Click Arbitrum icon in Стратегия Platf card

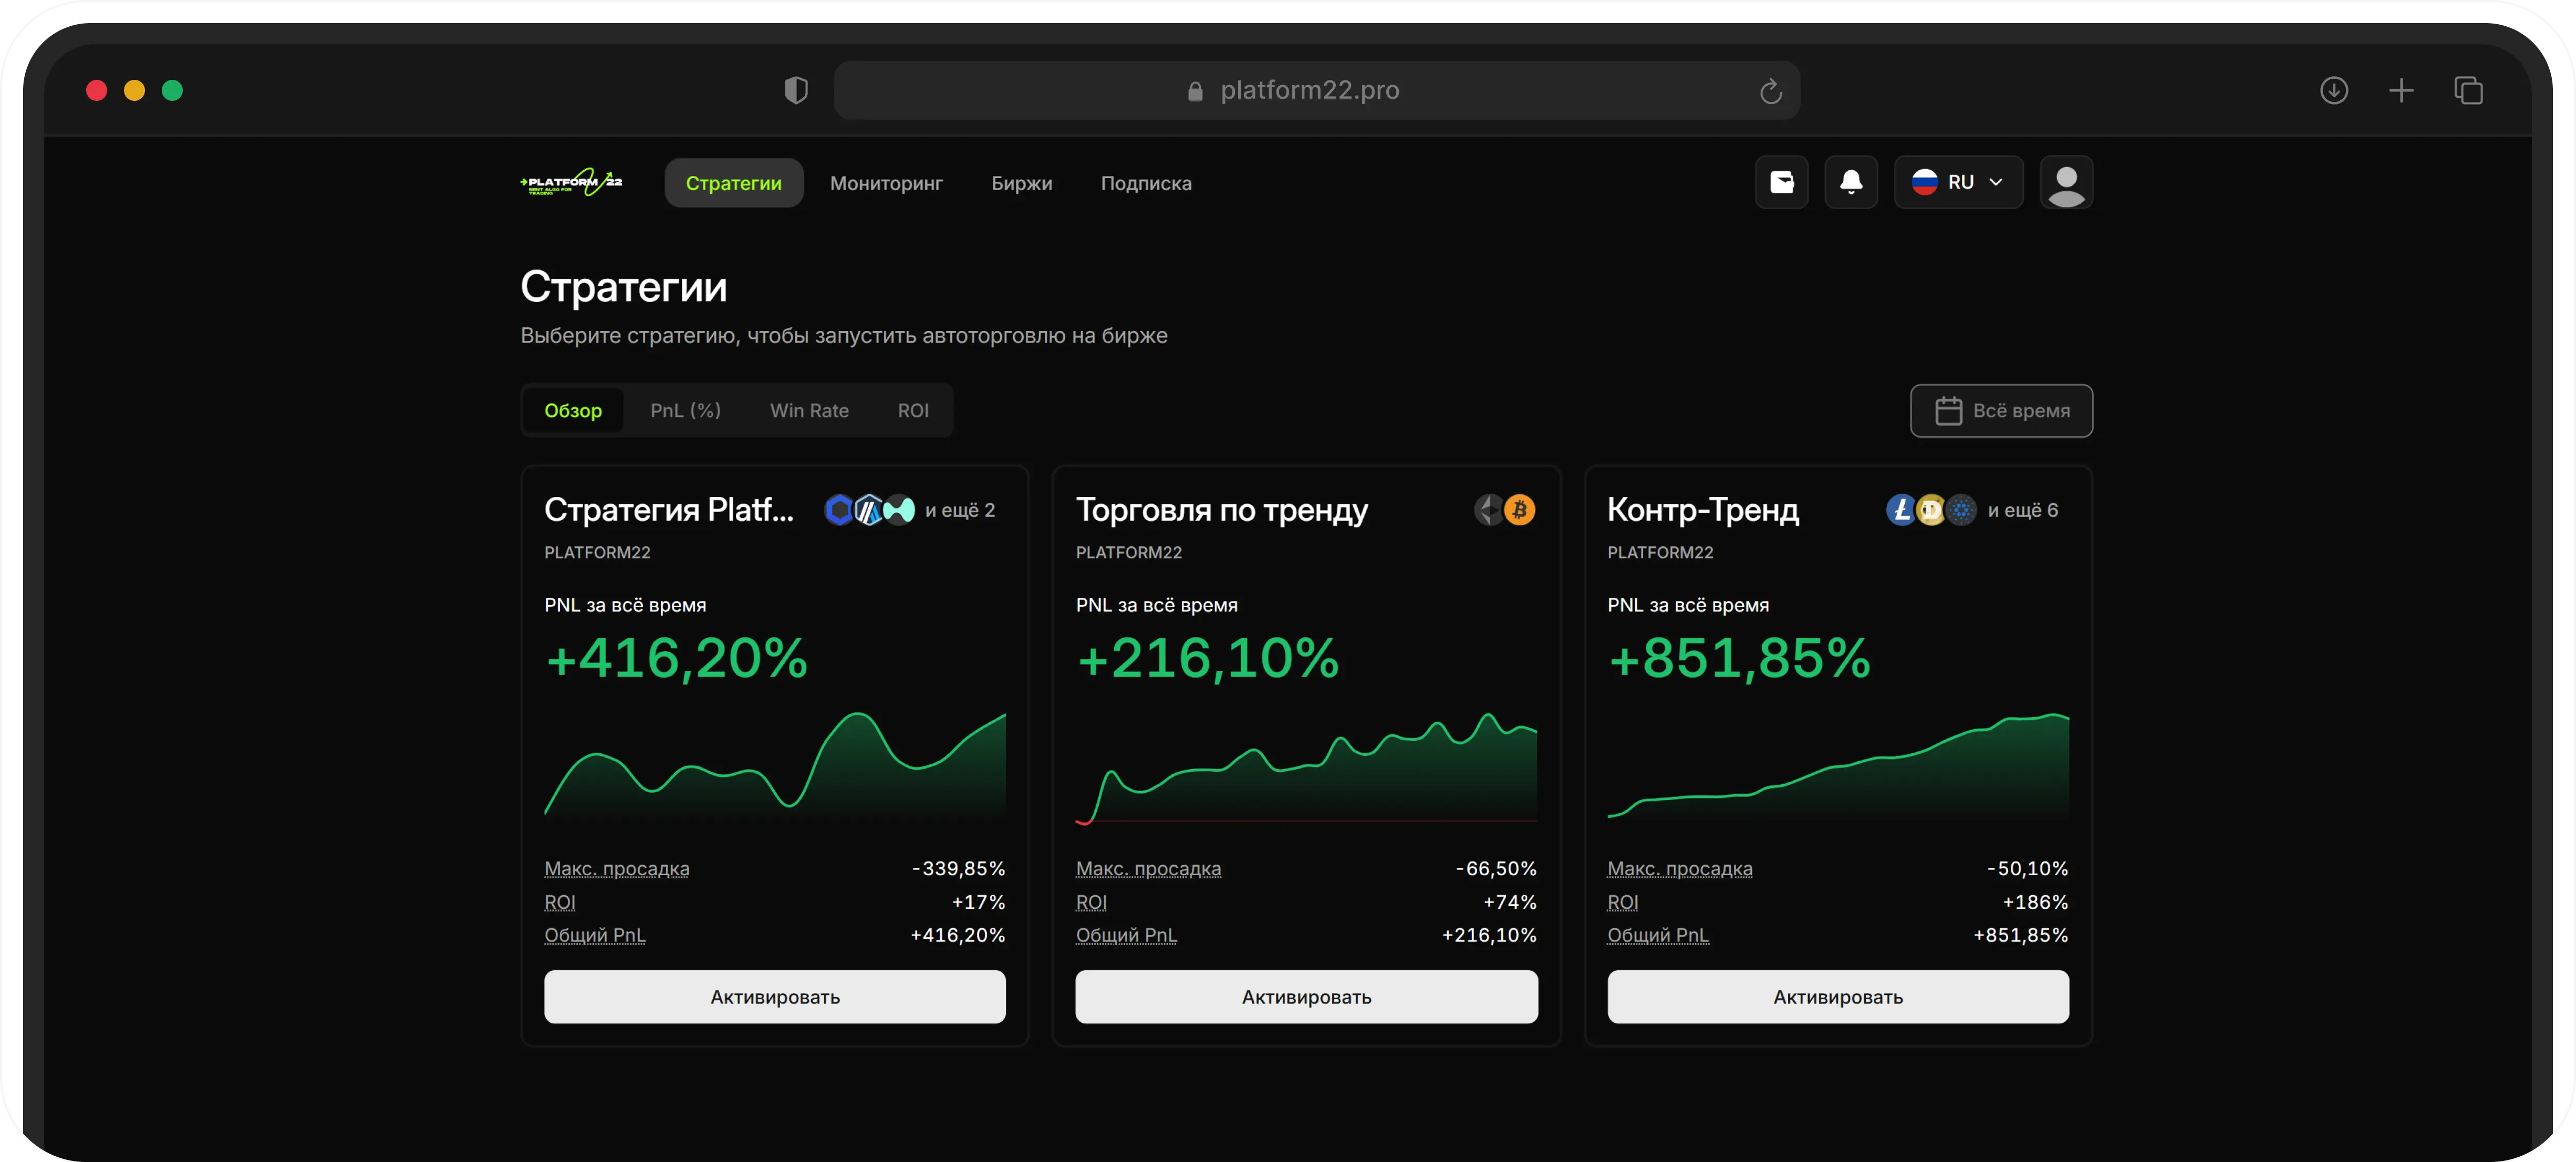coord(869,510)
